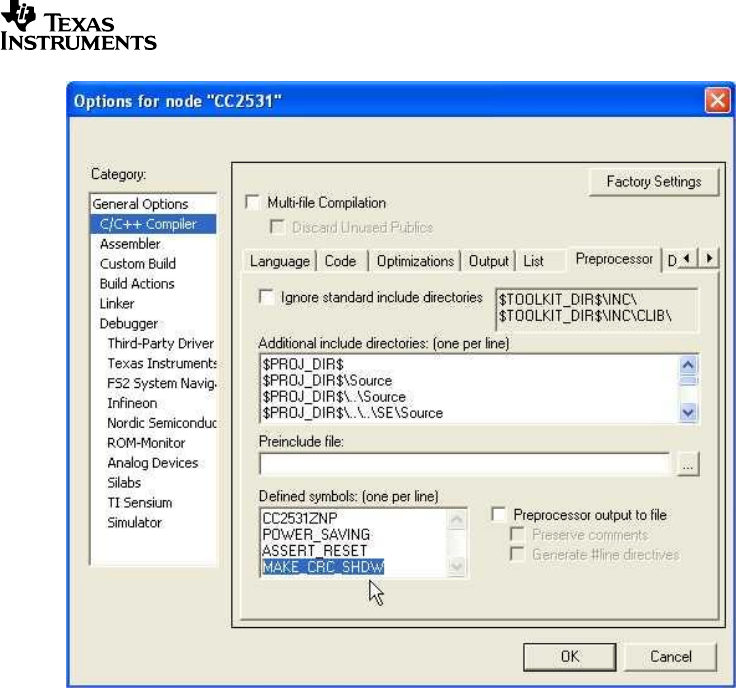This screenshot has width=736, height=688.
Task: Switch to the Language tab
Action: (x=280, y=261)
